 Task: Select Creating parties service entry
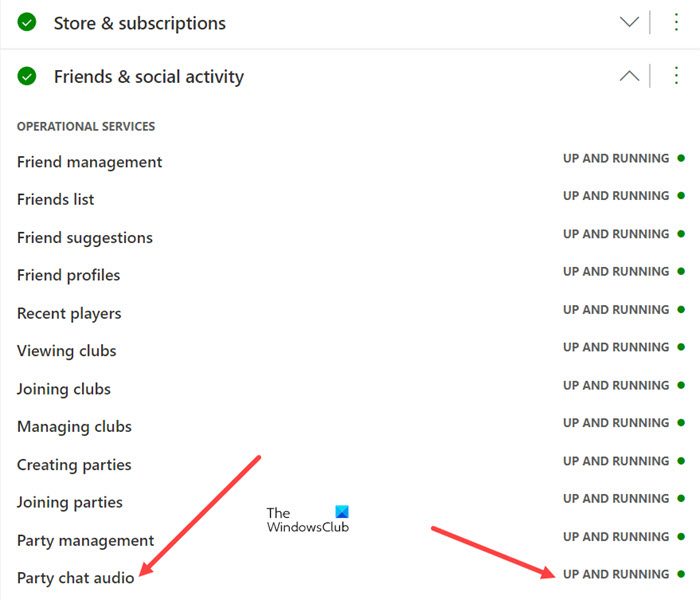[x=74, y=464]
